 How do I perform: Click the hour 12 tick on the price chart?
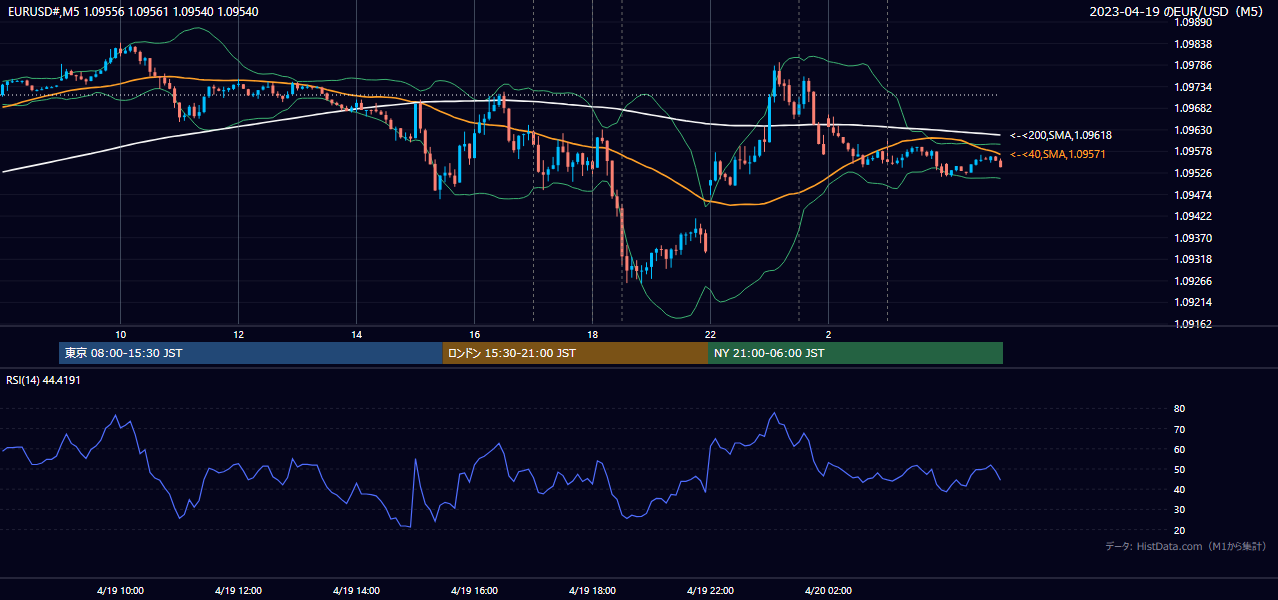pos(238,334)
